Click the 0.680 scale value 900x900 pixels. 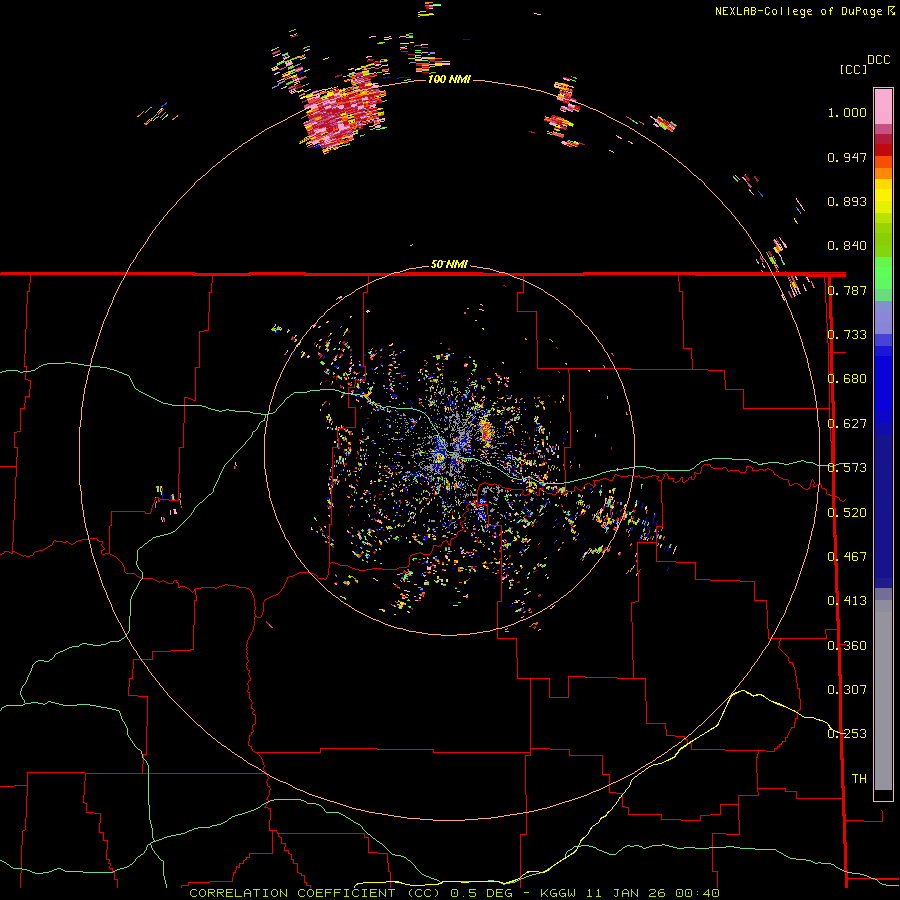847,379
